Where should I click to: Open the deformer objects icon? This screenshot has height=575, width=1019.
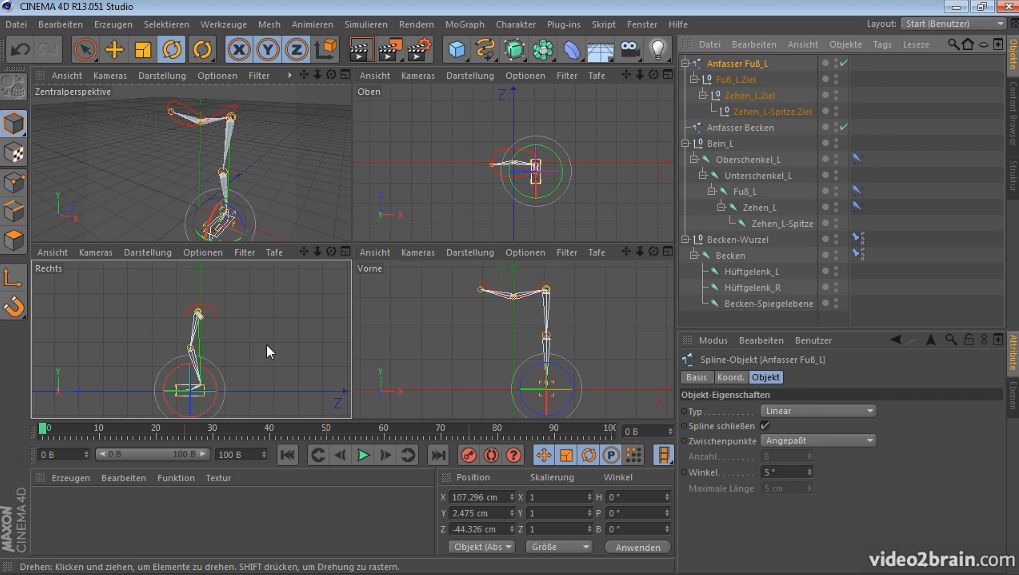[x=571, y=49]
